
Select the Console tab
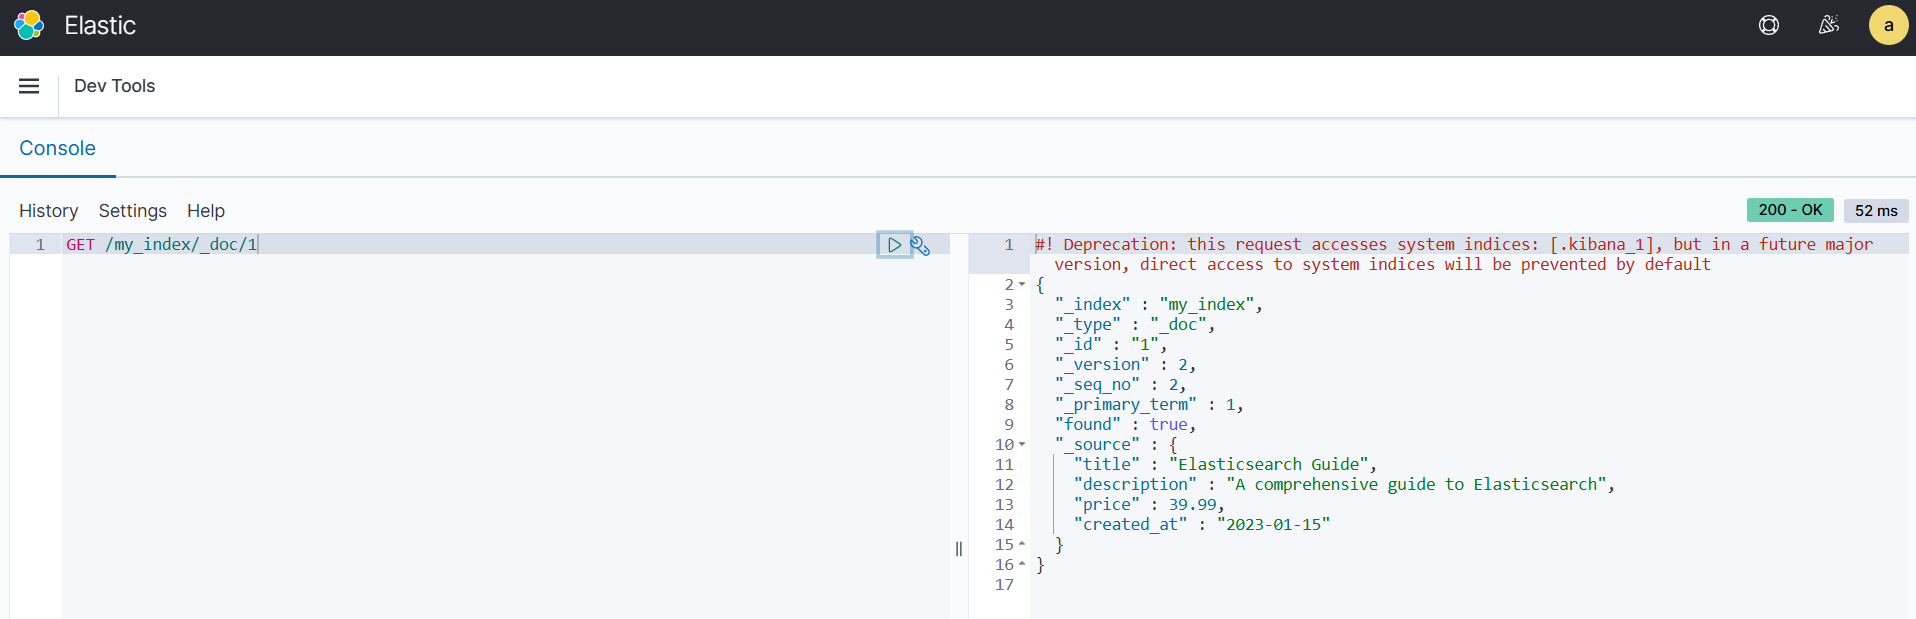(x=58, y=148)
